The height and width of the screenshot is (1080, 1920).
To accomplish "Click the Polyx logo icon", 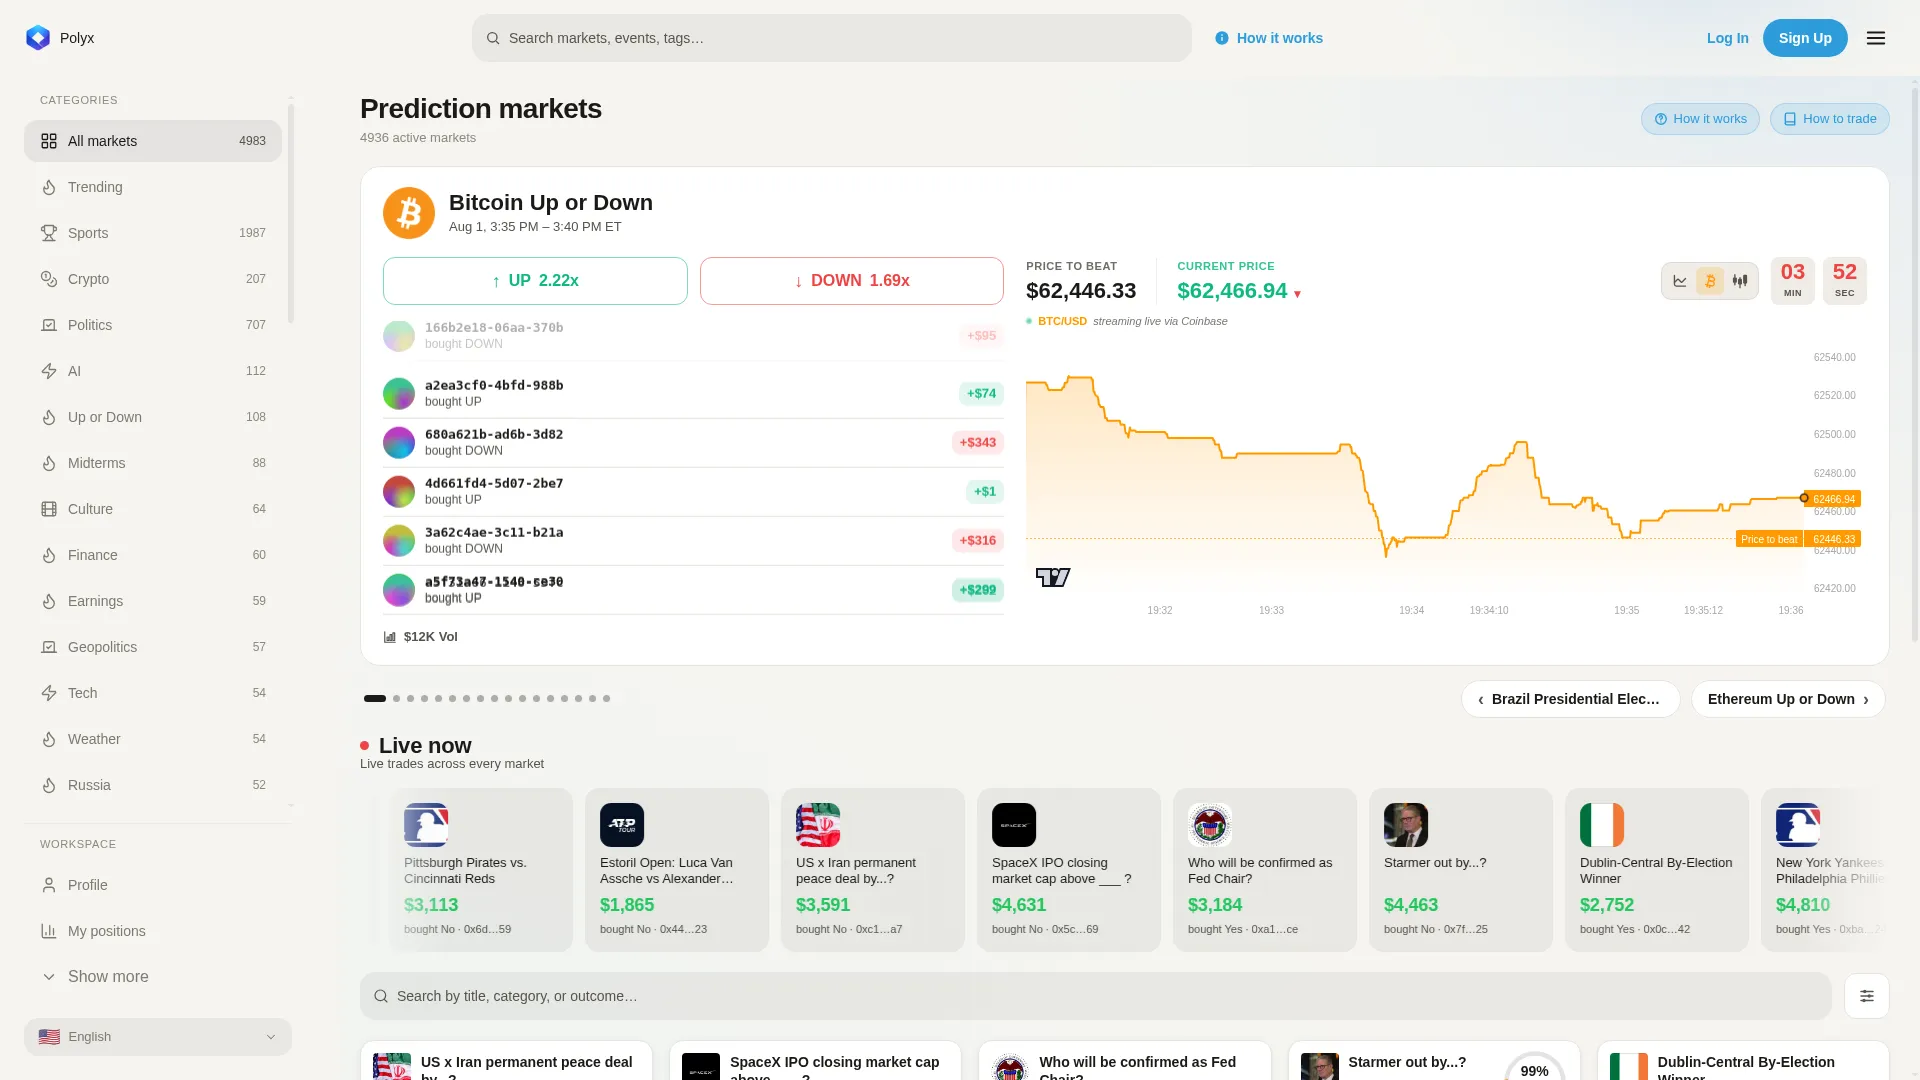I will [x=38, y=38].
